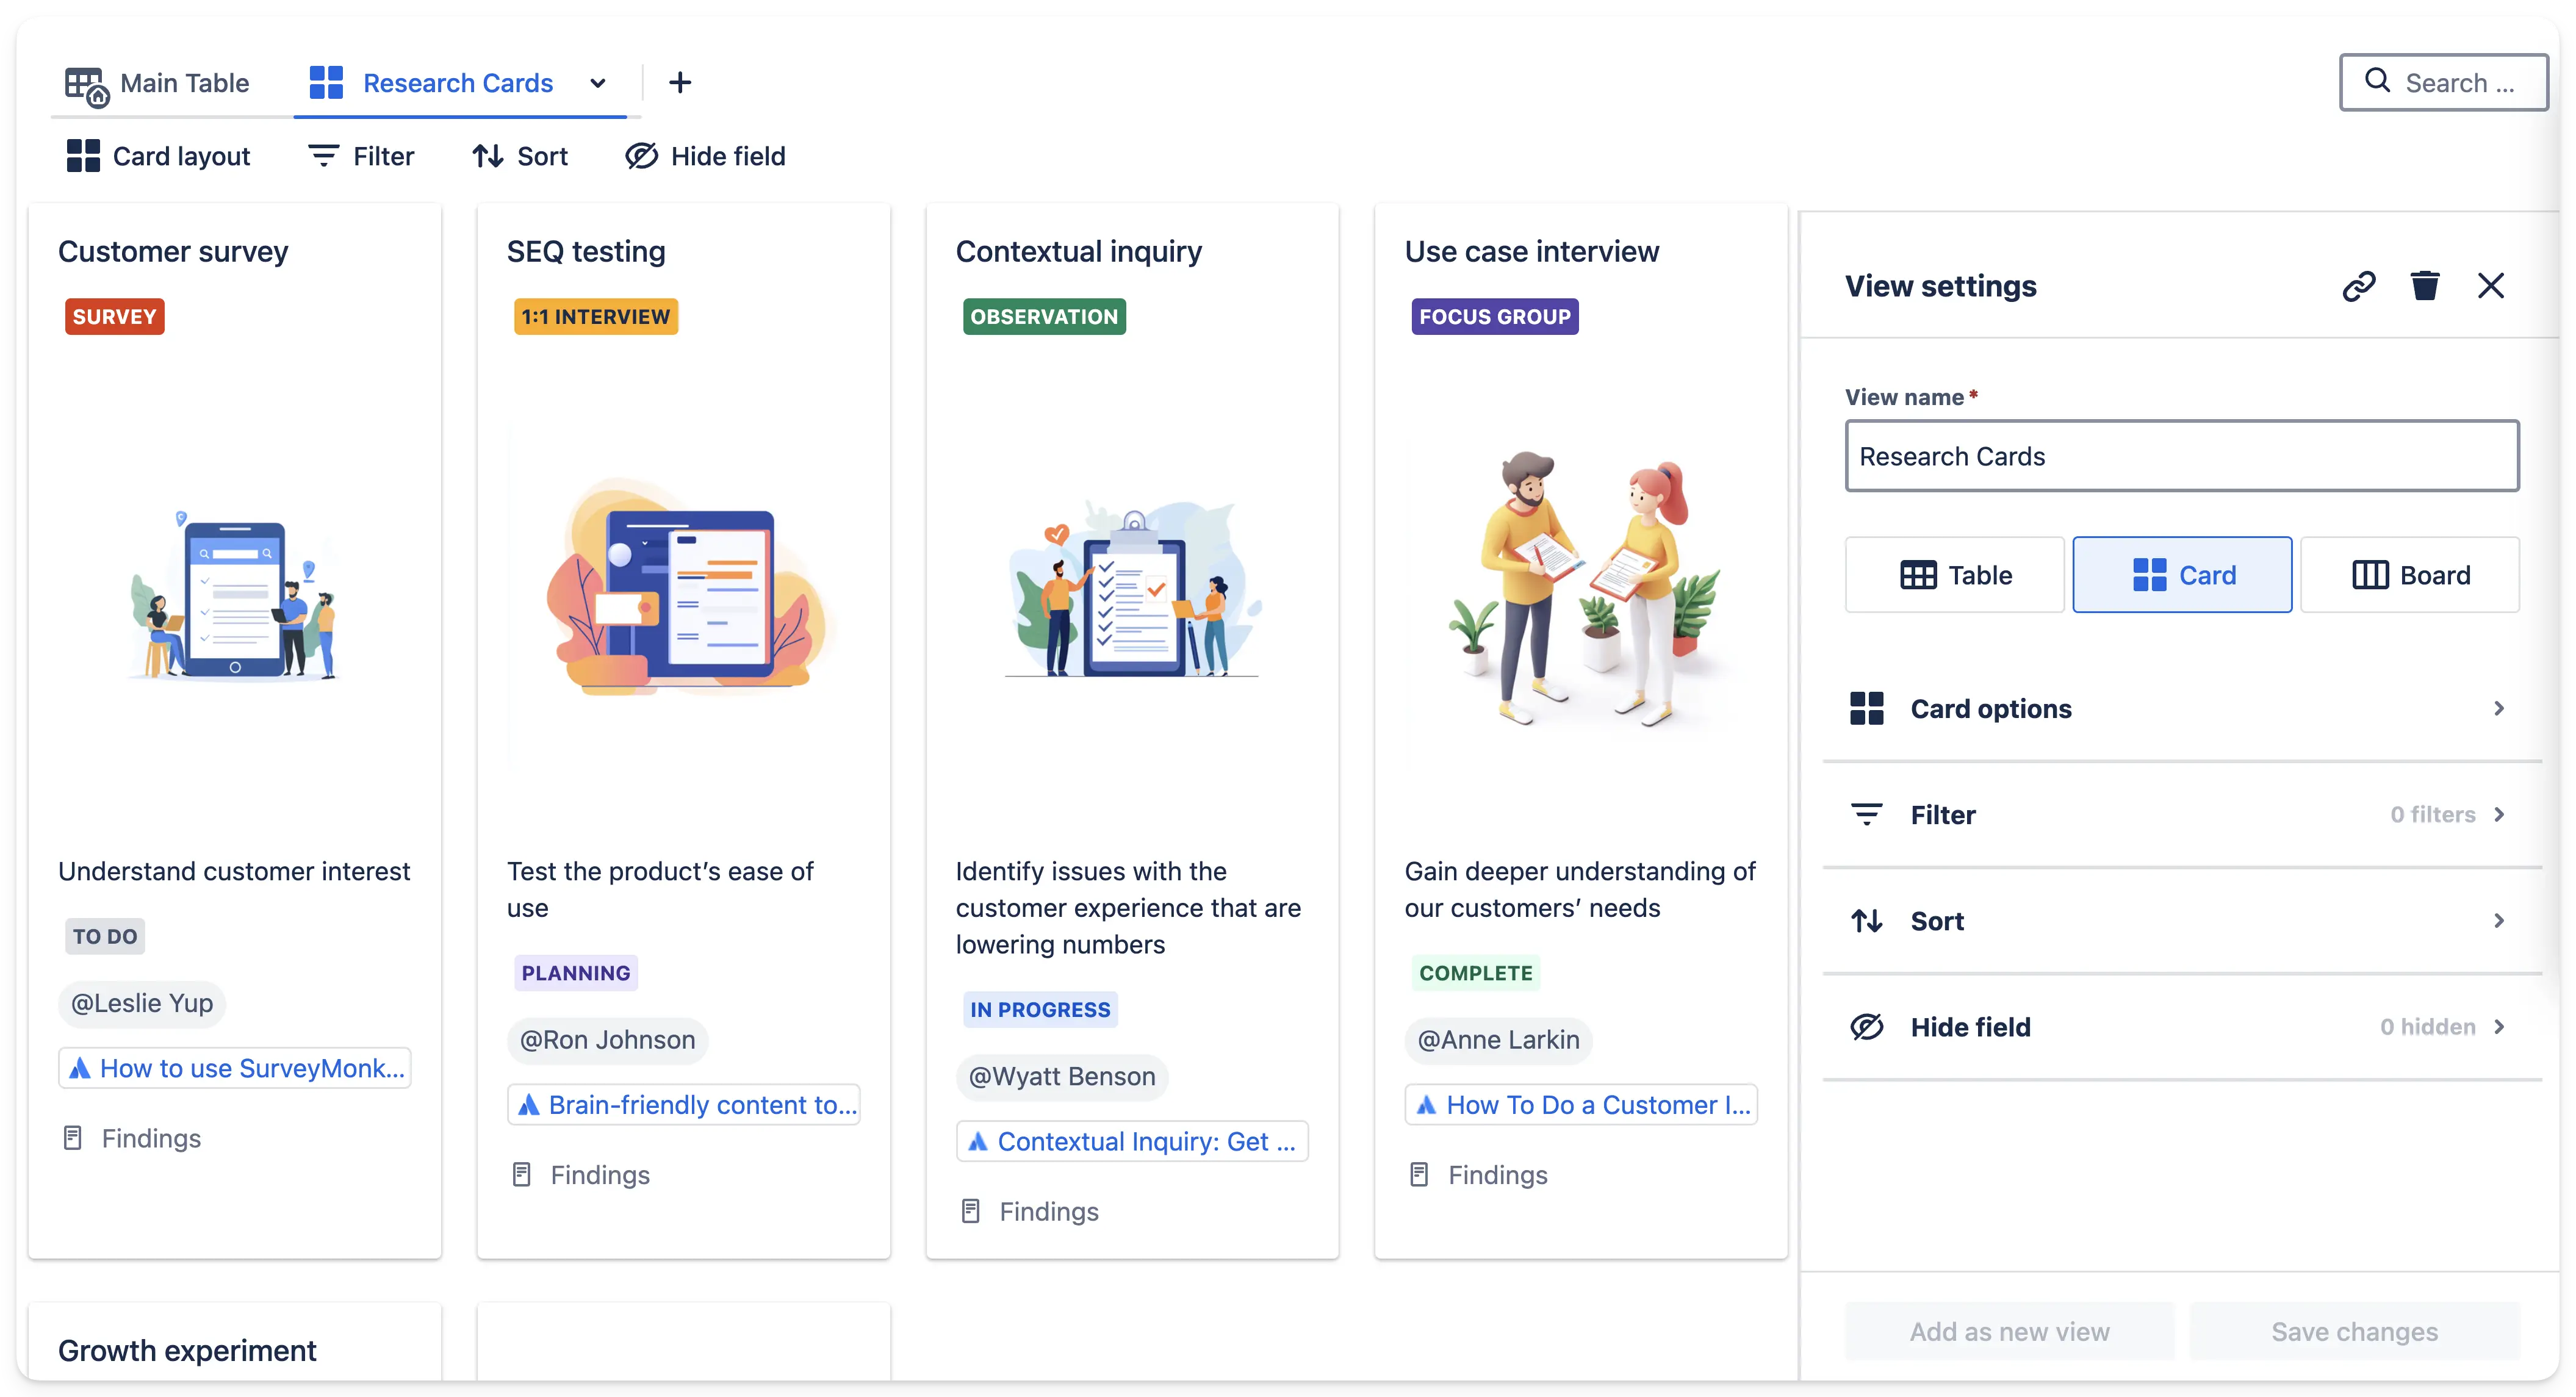Select the Card view type
The image size is (2576, 1397).
click(x=2182, y=575)
